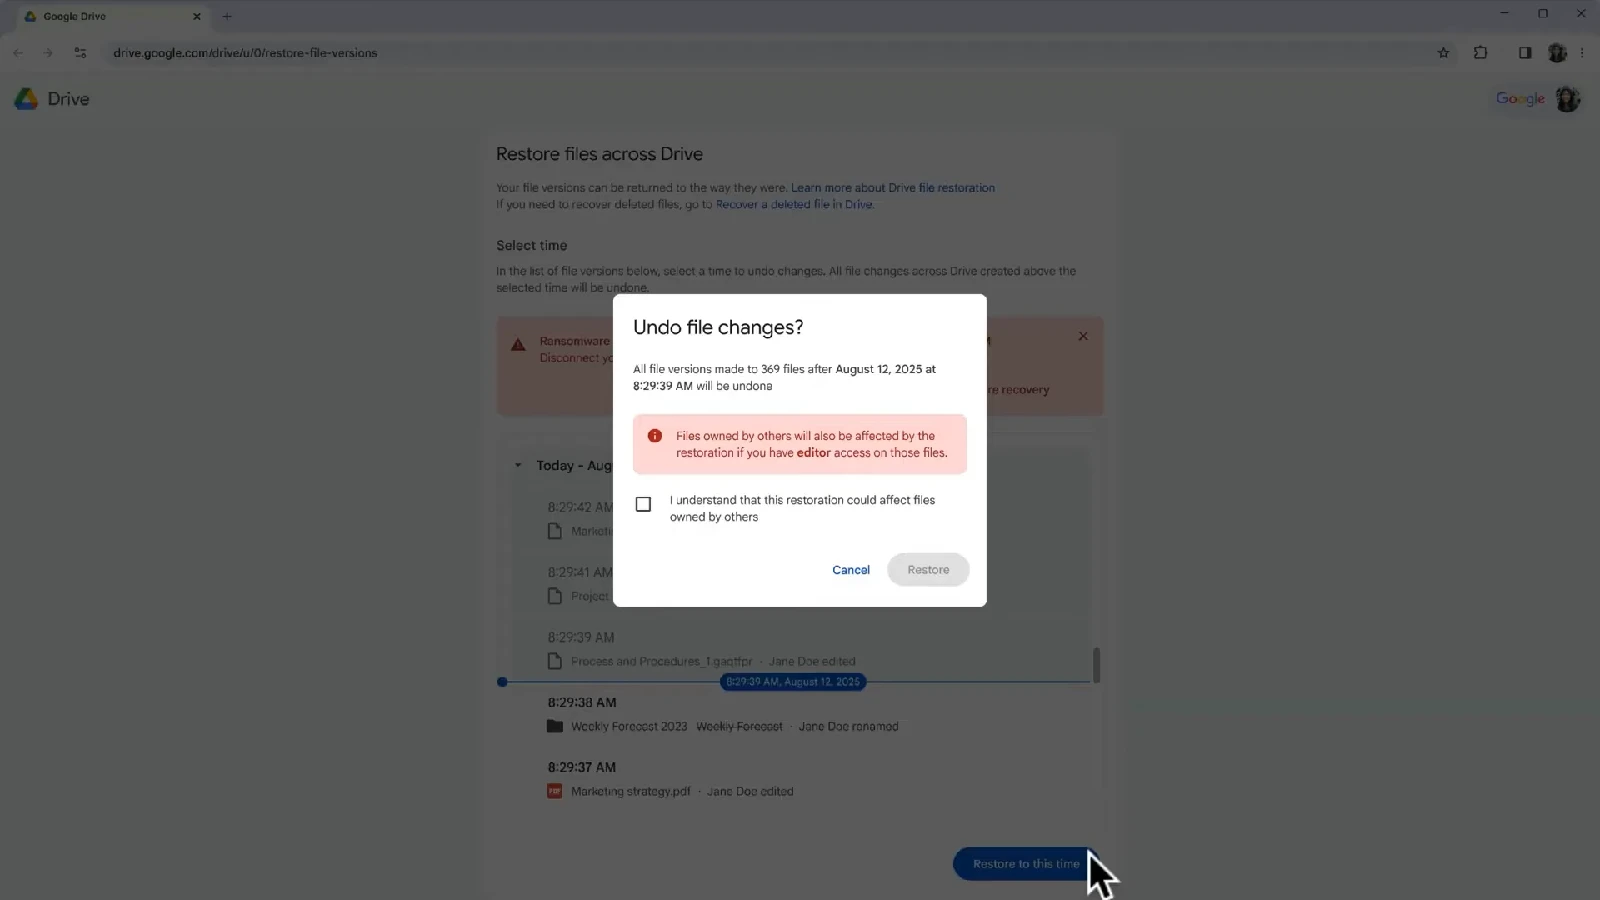
Task: Click Restore to this time button
Action: pos(1025,864)
